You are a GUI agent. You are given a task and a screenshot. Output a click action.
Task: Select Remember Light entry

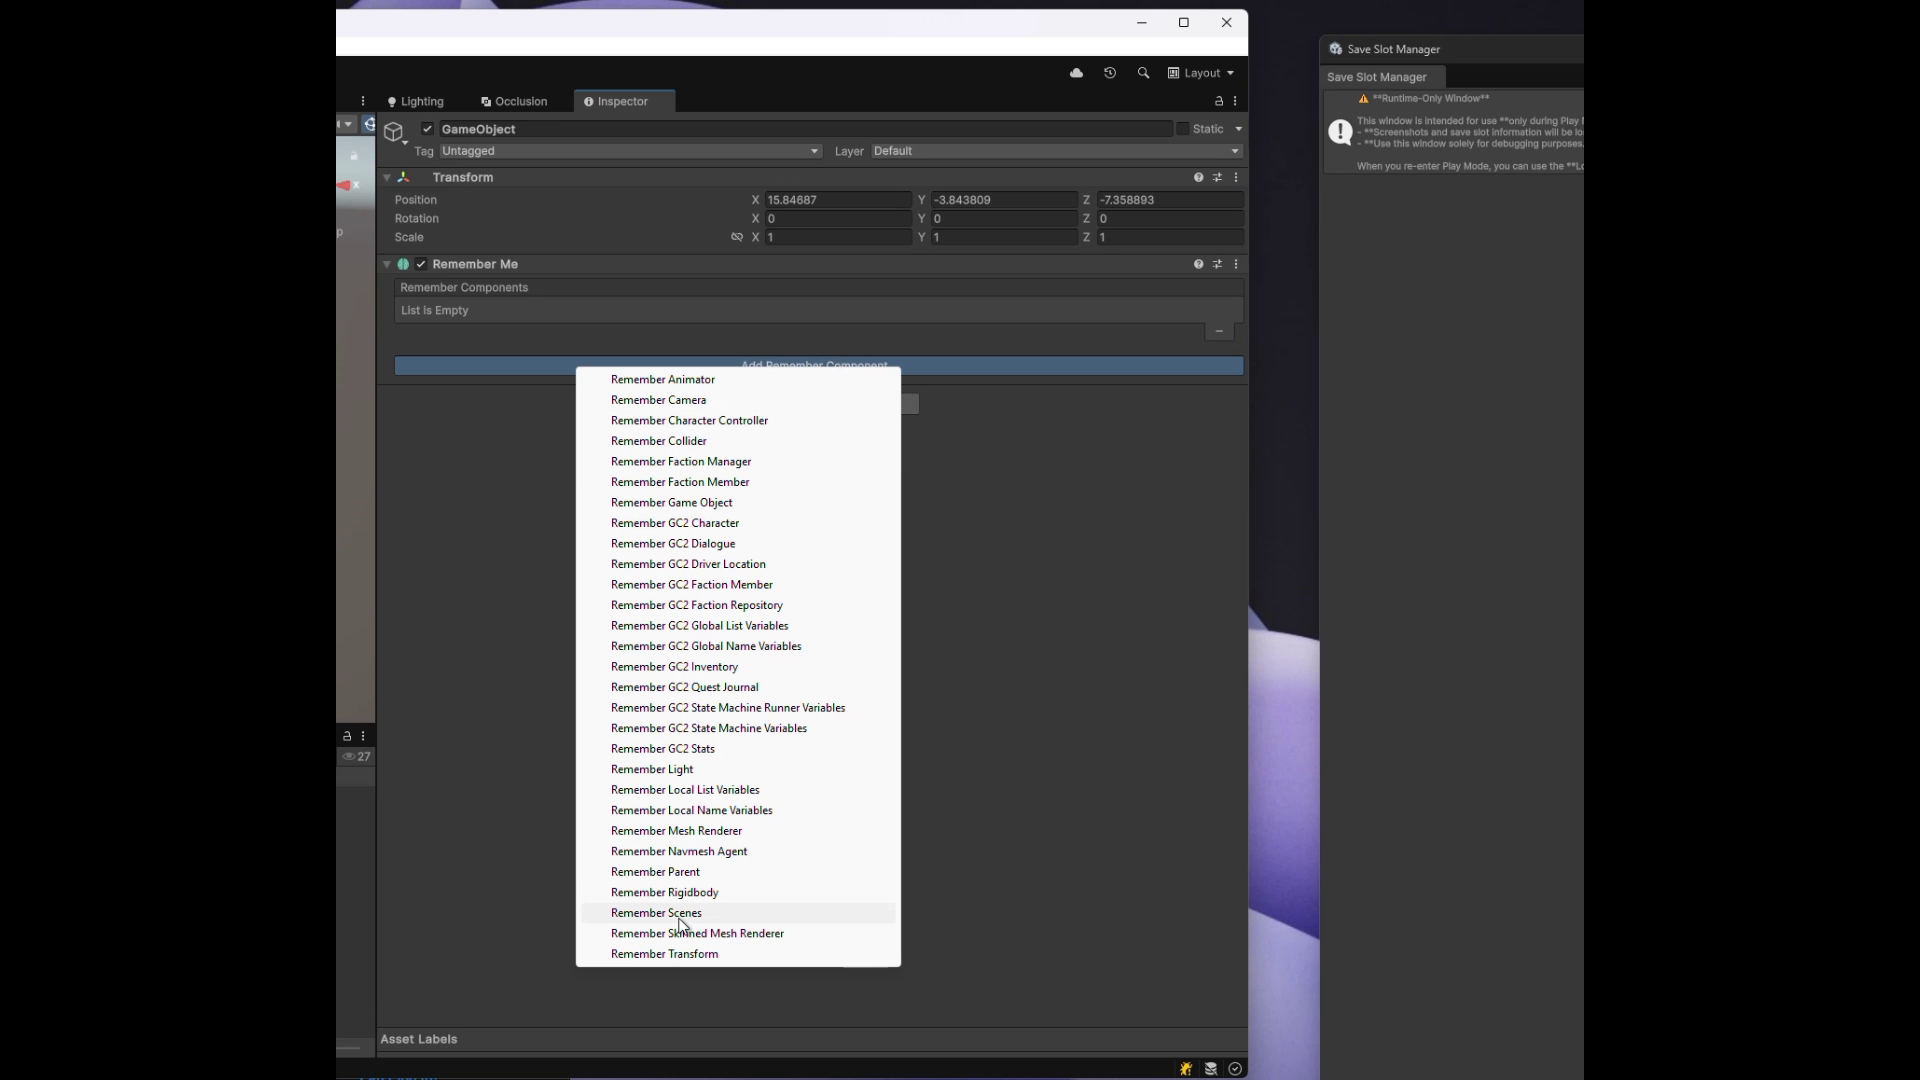738,769
